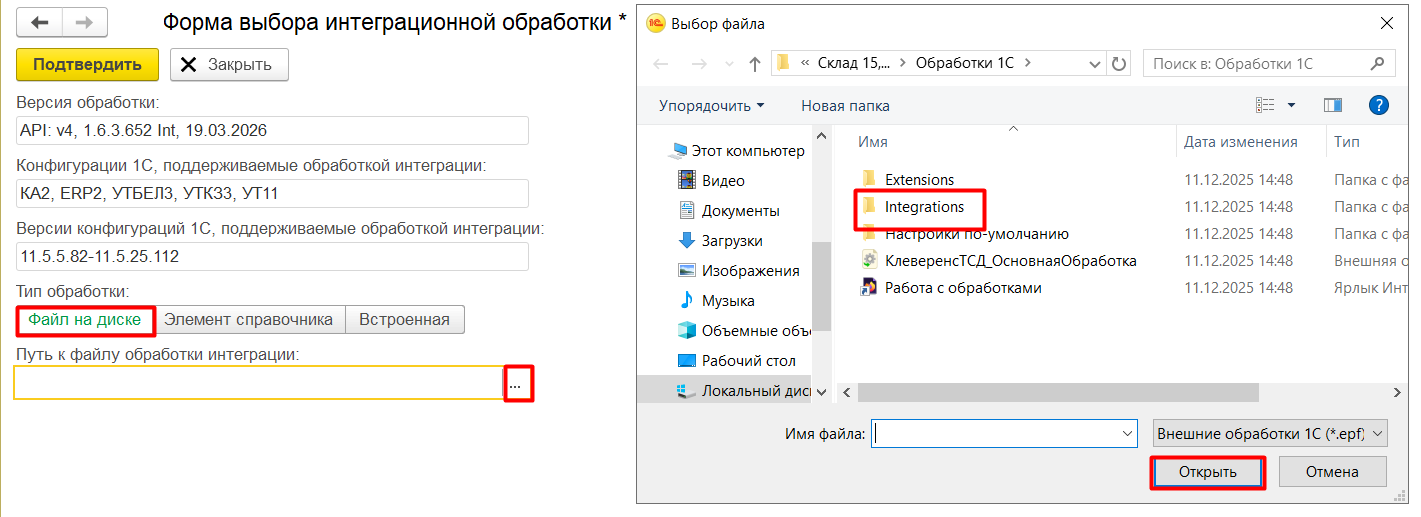Create a new folder with Новая папка

[845, 105]
